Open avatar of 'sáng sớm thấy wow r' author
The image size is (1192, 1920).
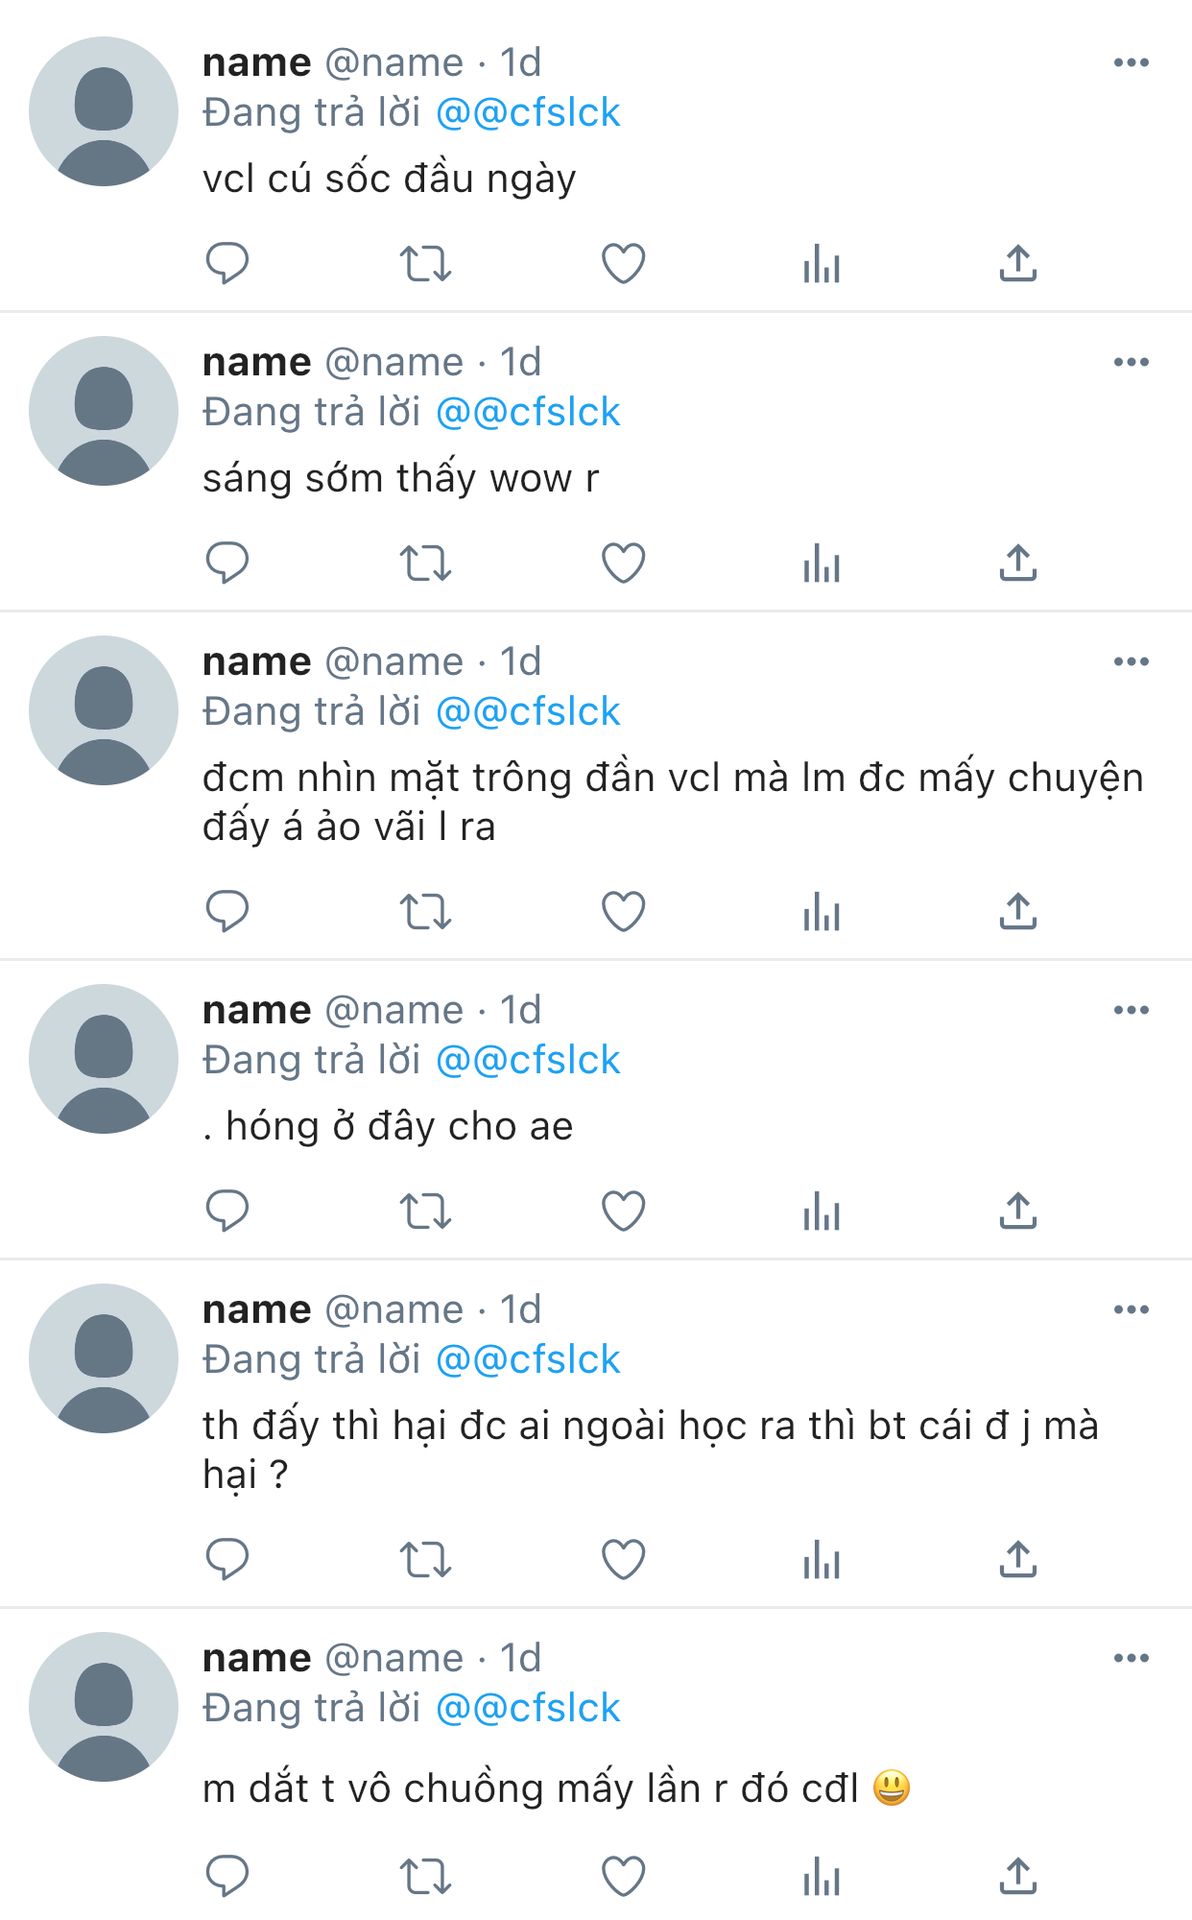point(104,411)
